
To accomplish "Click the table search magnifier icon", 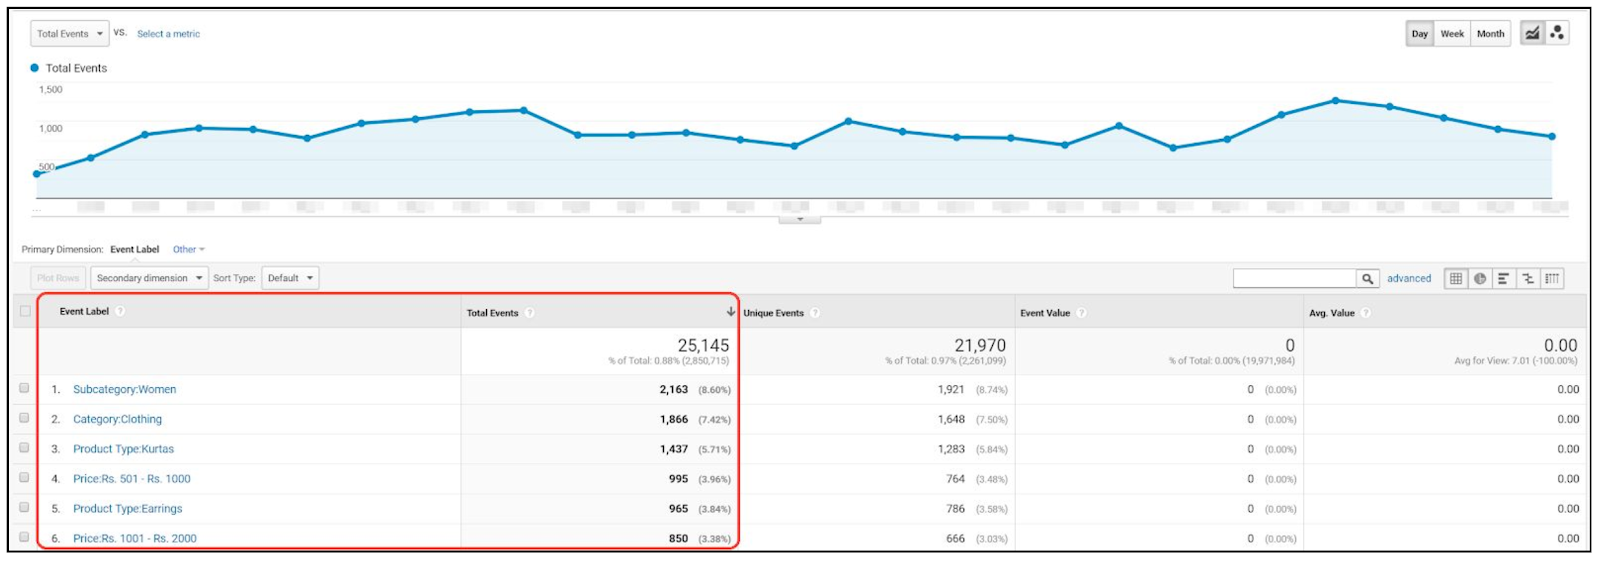I will click(1367, 279).
